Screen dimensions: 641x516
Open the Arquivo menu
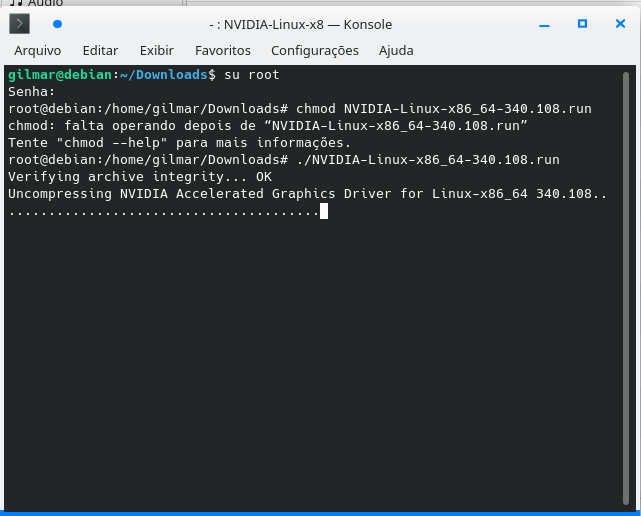(x=38, y=51)
